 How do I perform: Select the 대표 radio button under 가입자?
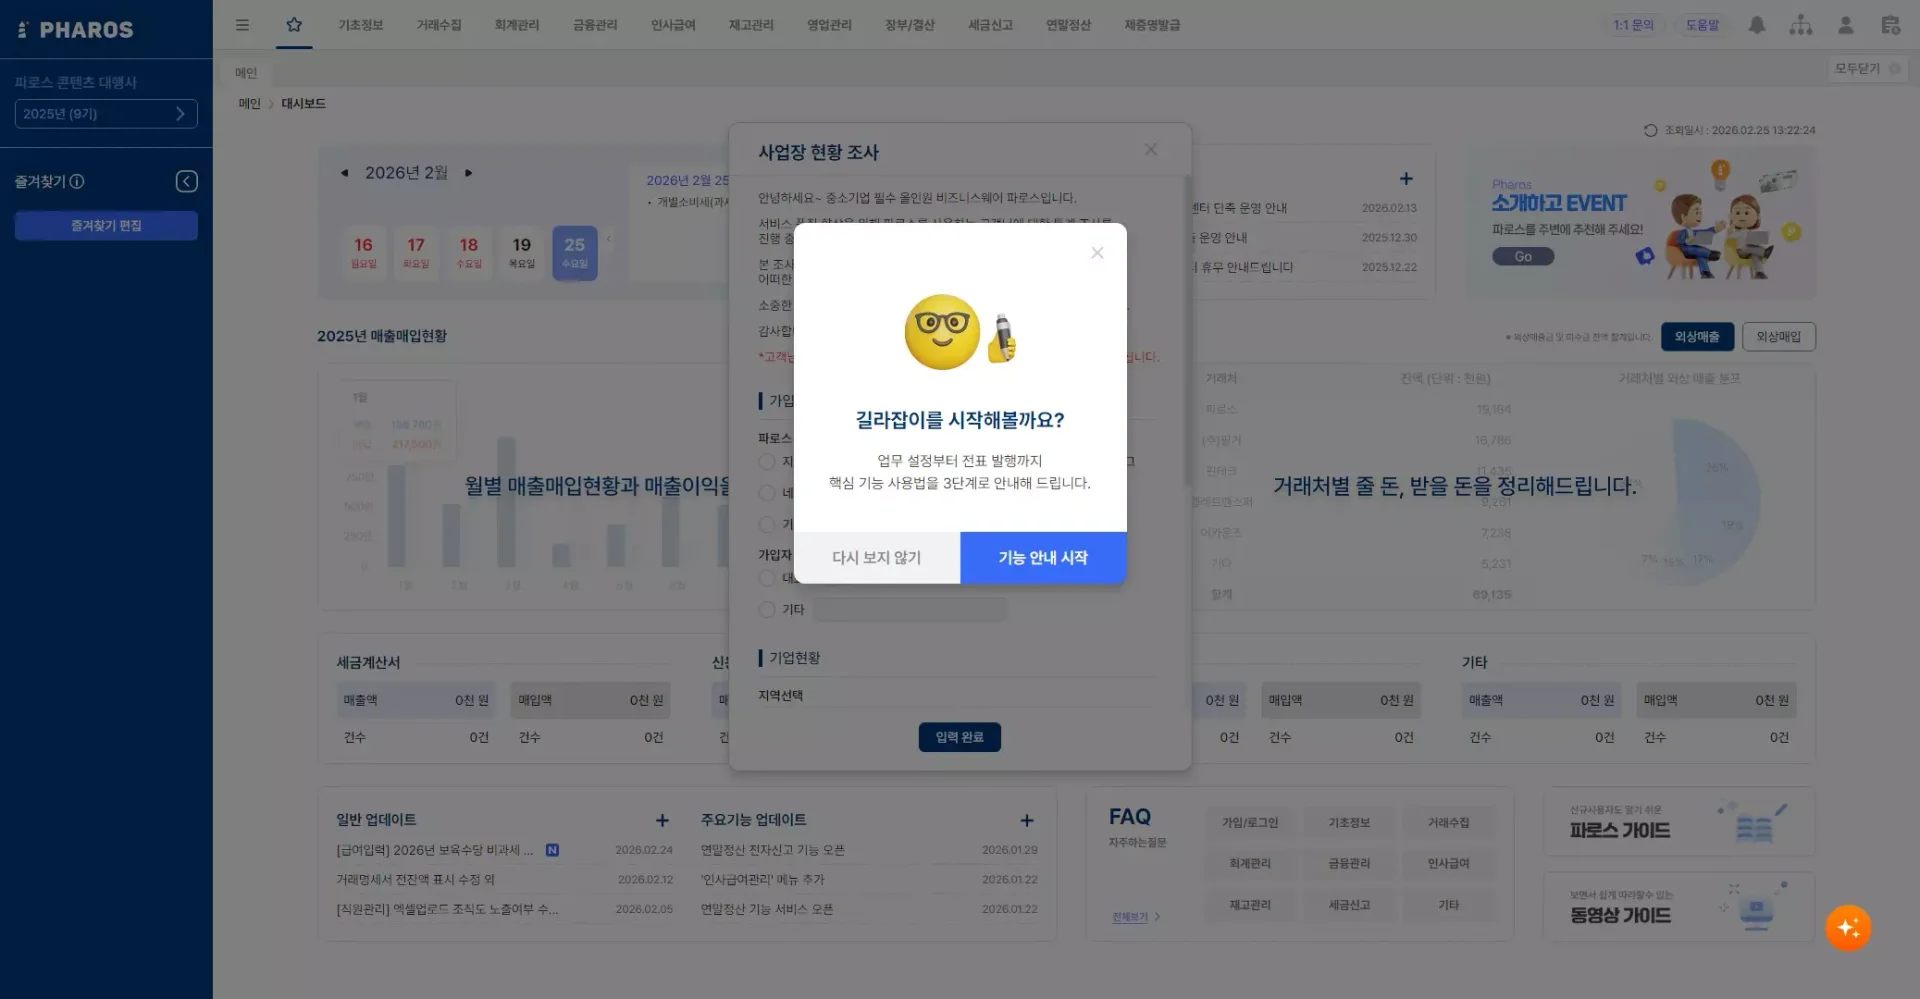(766, 578)
